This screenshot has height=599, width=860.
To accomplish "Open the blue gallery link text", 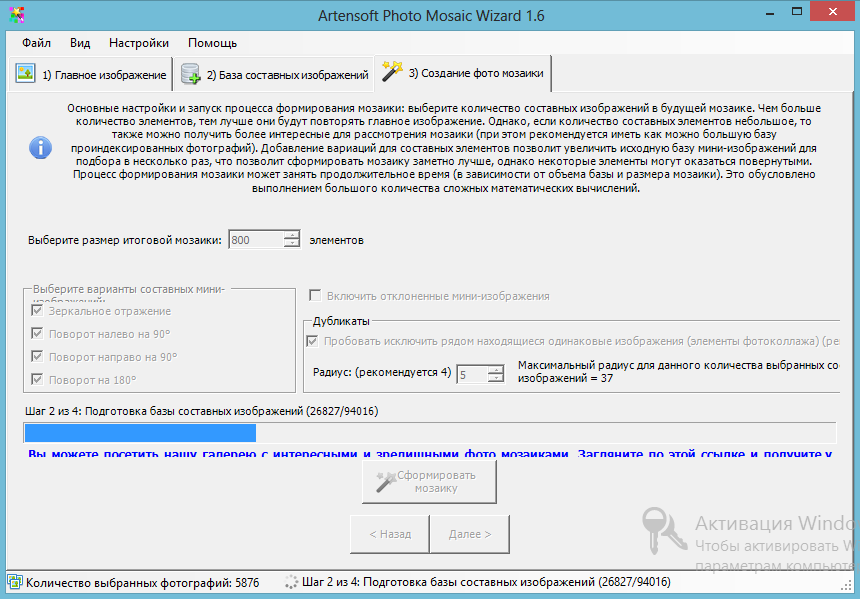I will pyautogui.click(x=430, y=454).
